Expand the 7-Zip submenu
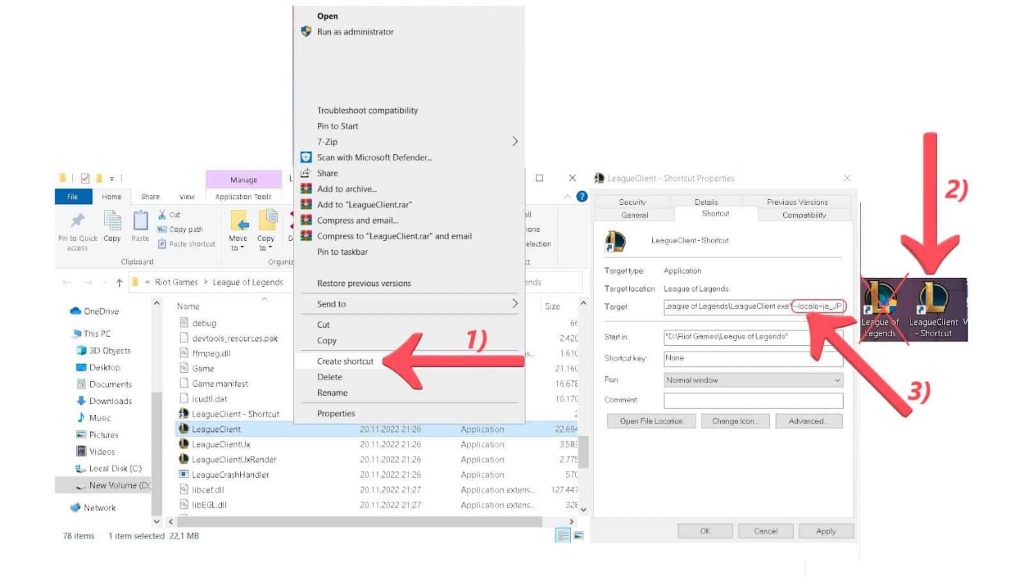This screenshot has height=577, width=1024. tap(515, 142)
